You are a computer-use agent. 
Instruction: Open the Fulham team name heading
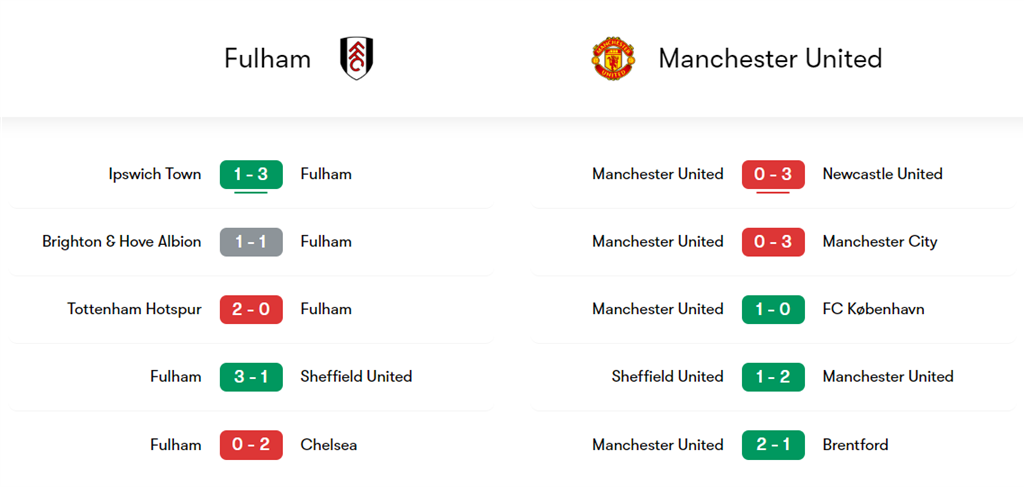[267, 59]
